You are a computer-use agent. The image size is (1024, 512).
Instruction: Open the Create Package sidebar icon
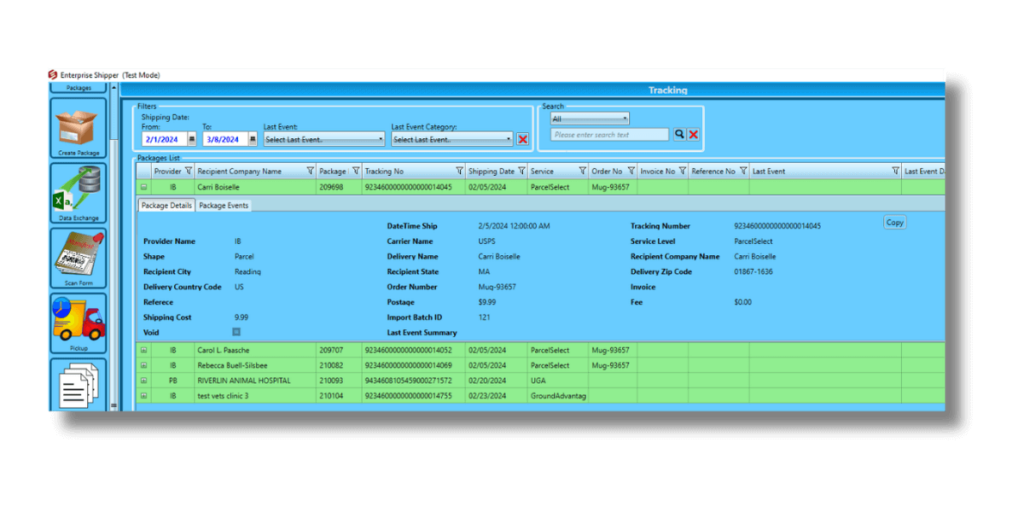(x=78, y=128)
